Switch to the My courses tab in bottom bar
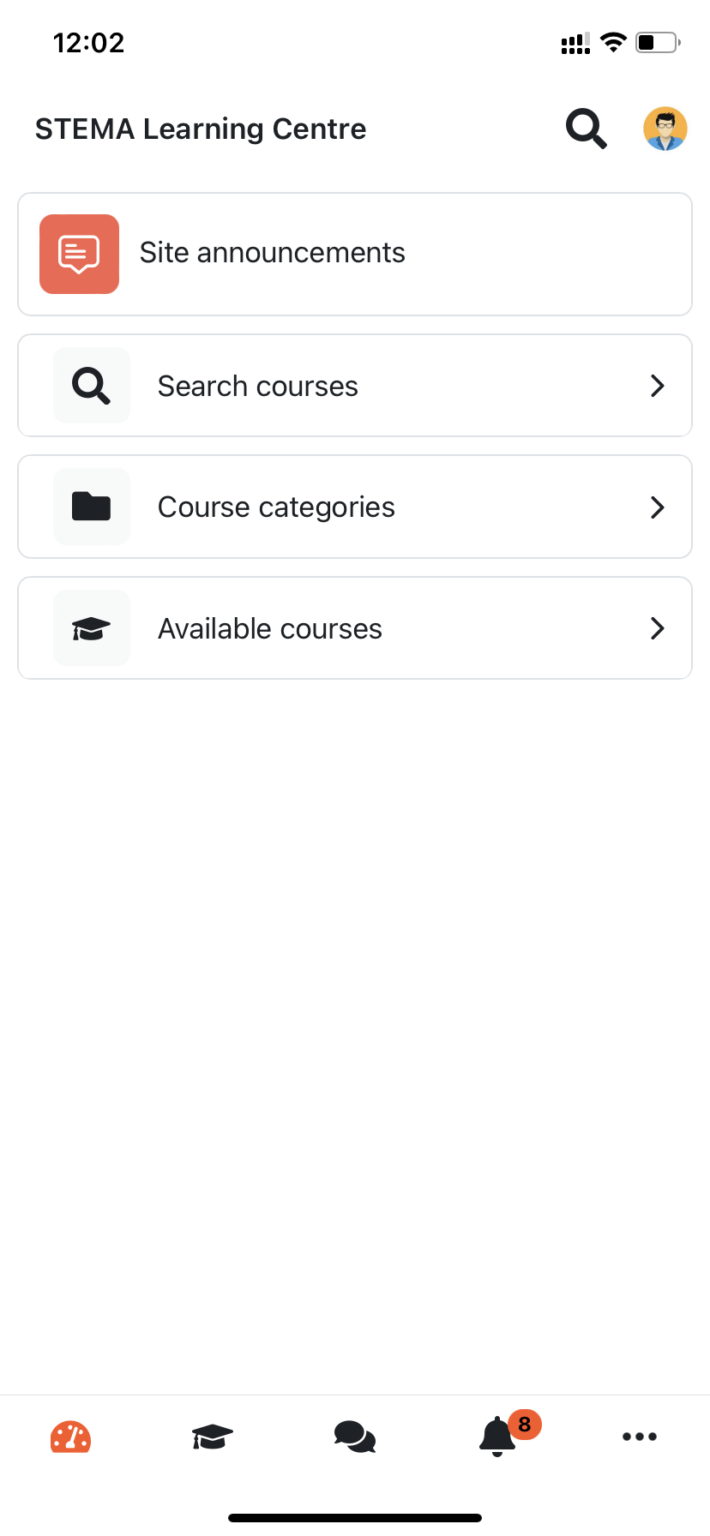The width and height of the screenshot is (710, 1536). pos(212,1438)
